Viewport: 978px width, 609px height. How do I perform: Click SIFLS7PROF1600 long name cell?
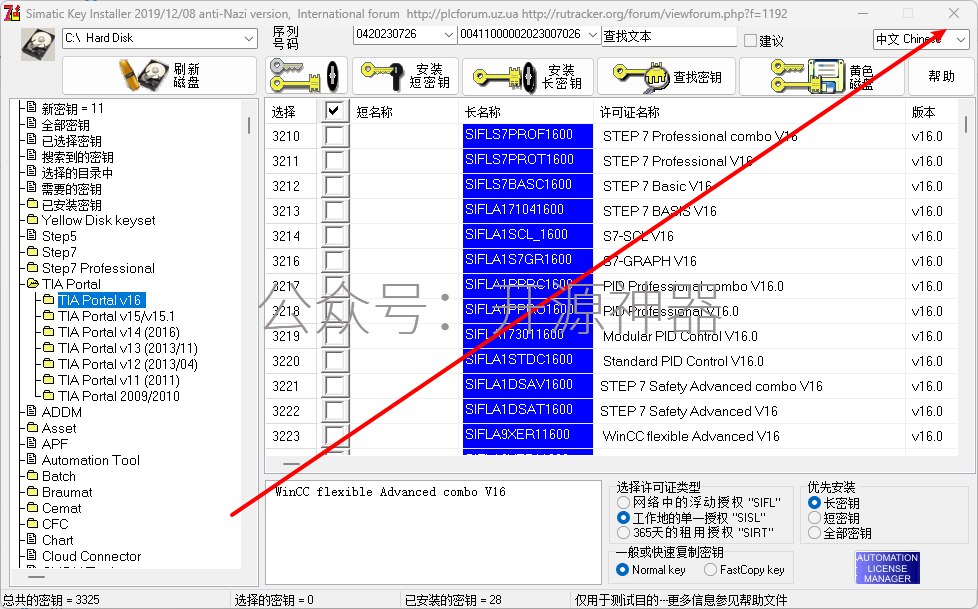coord(528,136)
